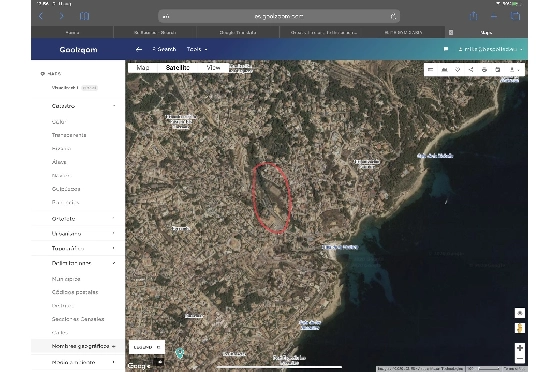Open the messages flag icon in header
560x372 pixels.
tap(446, 49)
